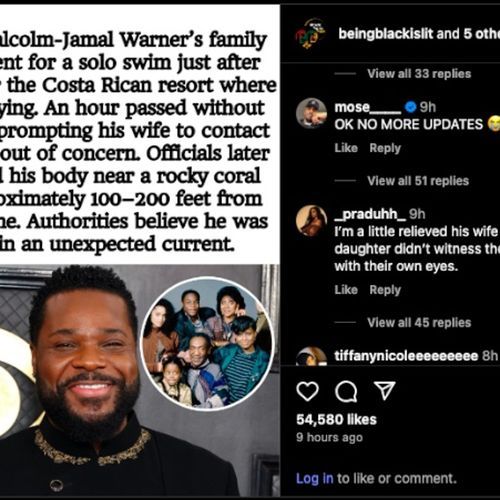Expand View all 51 replies
This screenshot has width=500, height=500.
(418, 181)
